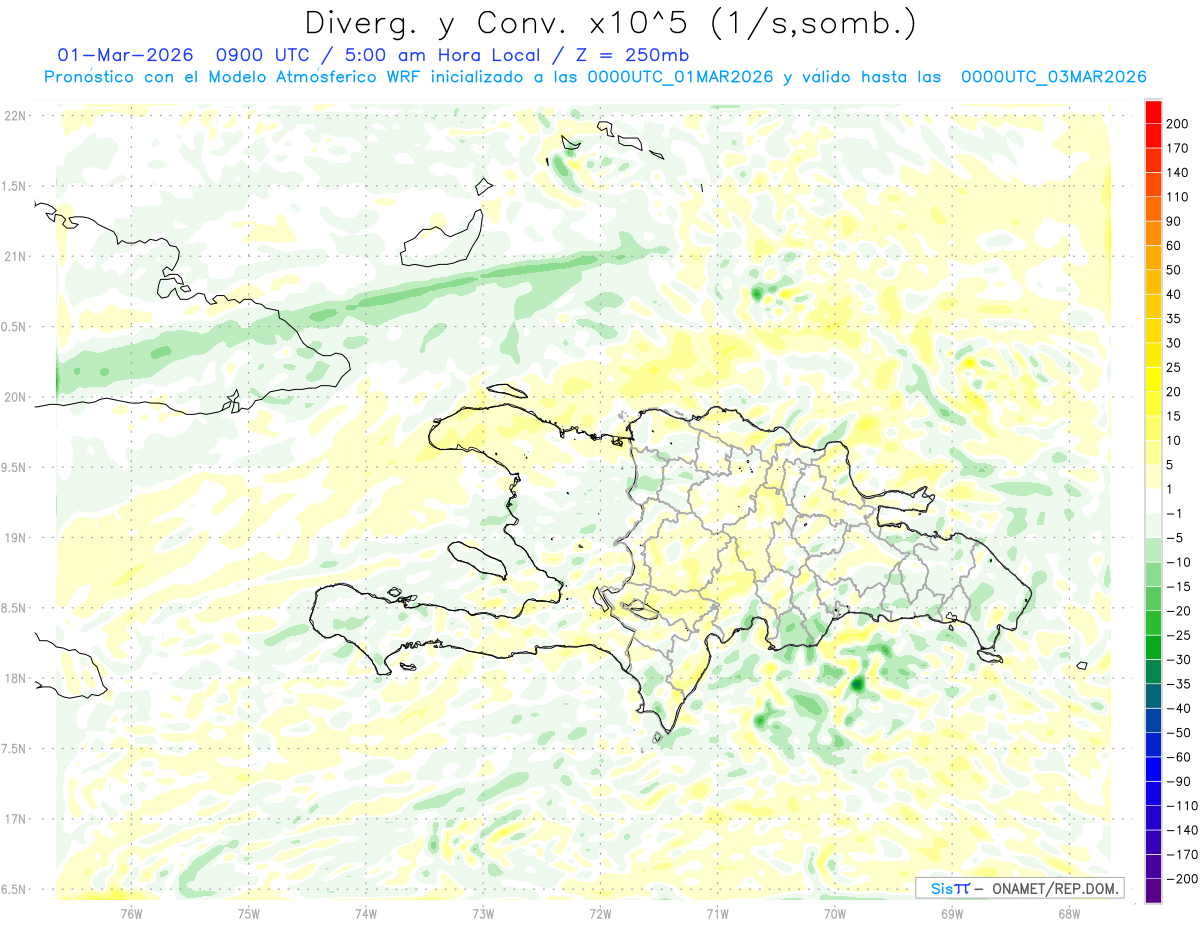Screen dimensions: 1200x927
Task: Click the '73W' longitude label
Action: pyautogui.click(x=483, y=913)
